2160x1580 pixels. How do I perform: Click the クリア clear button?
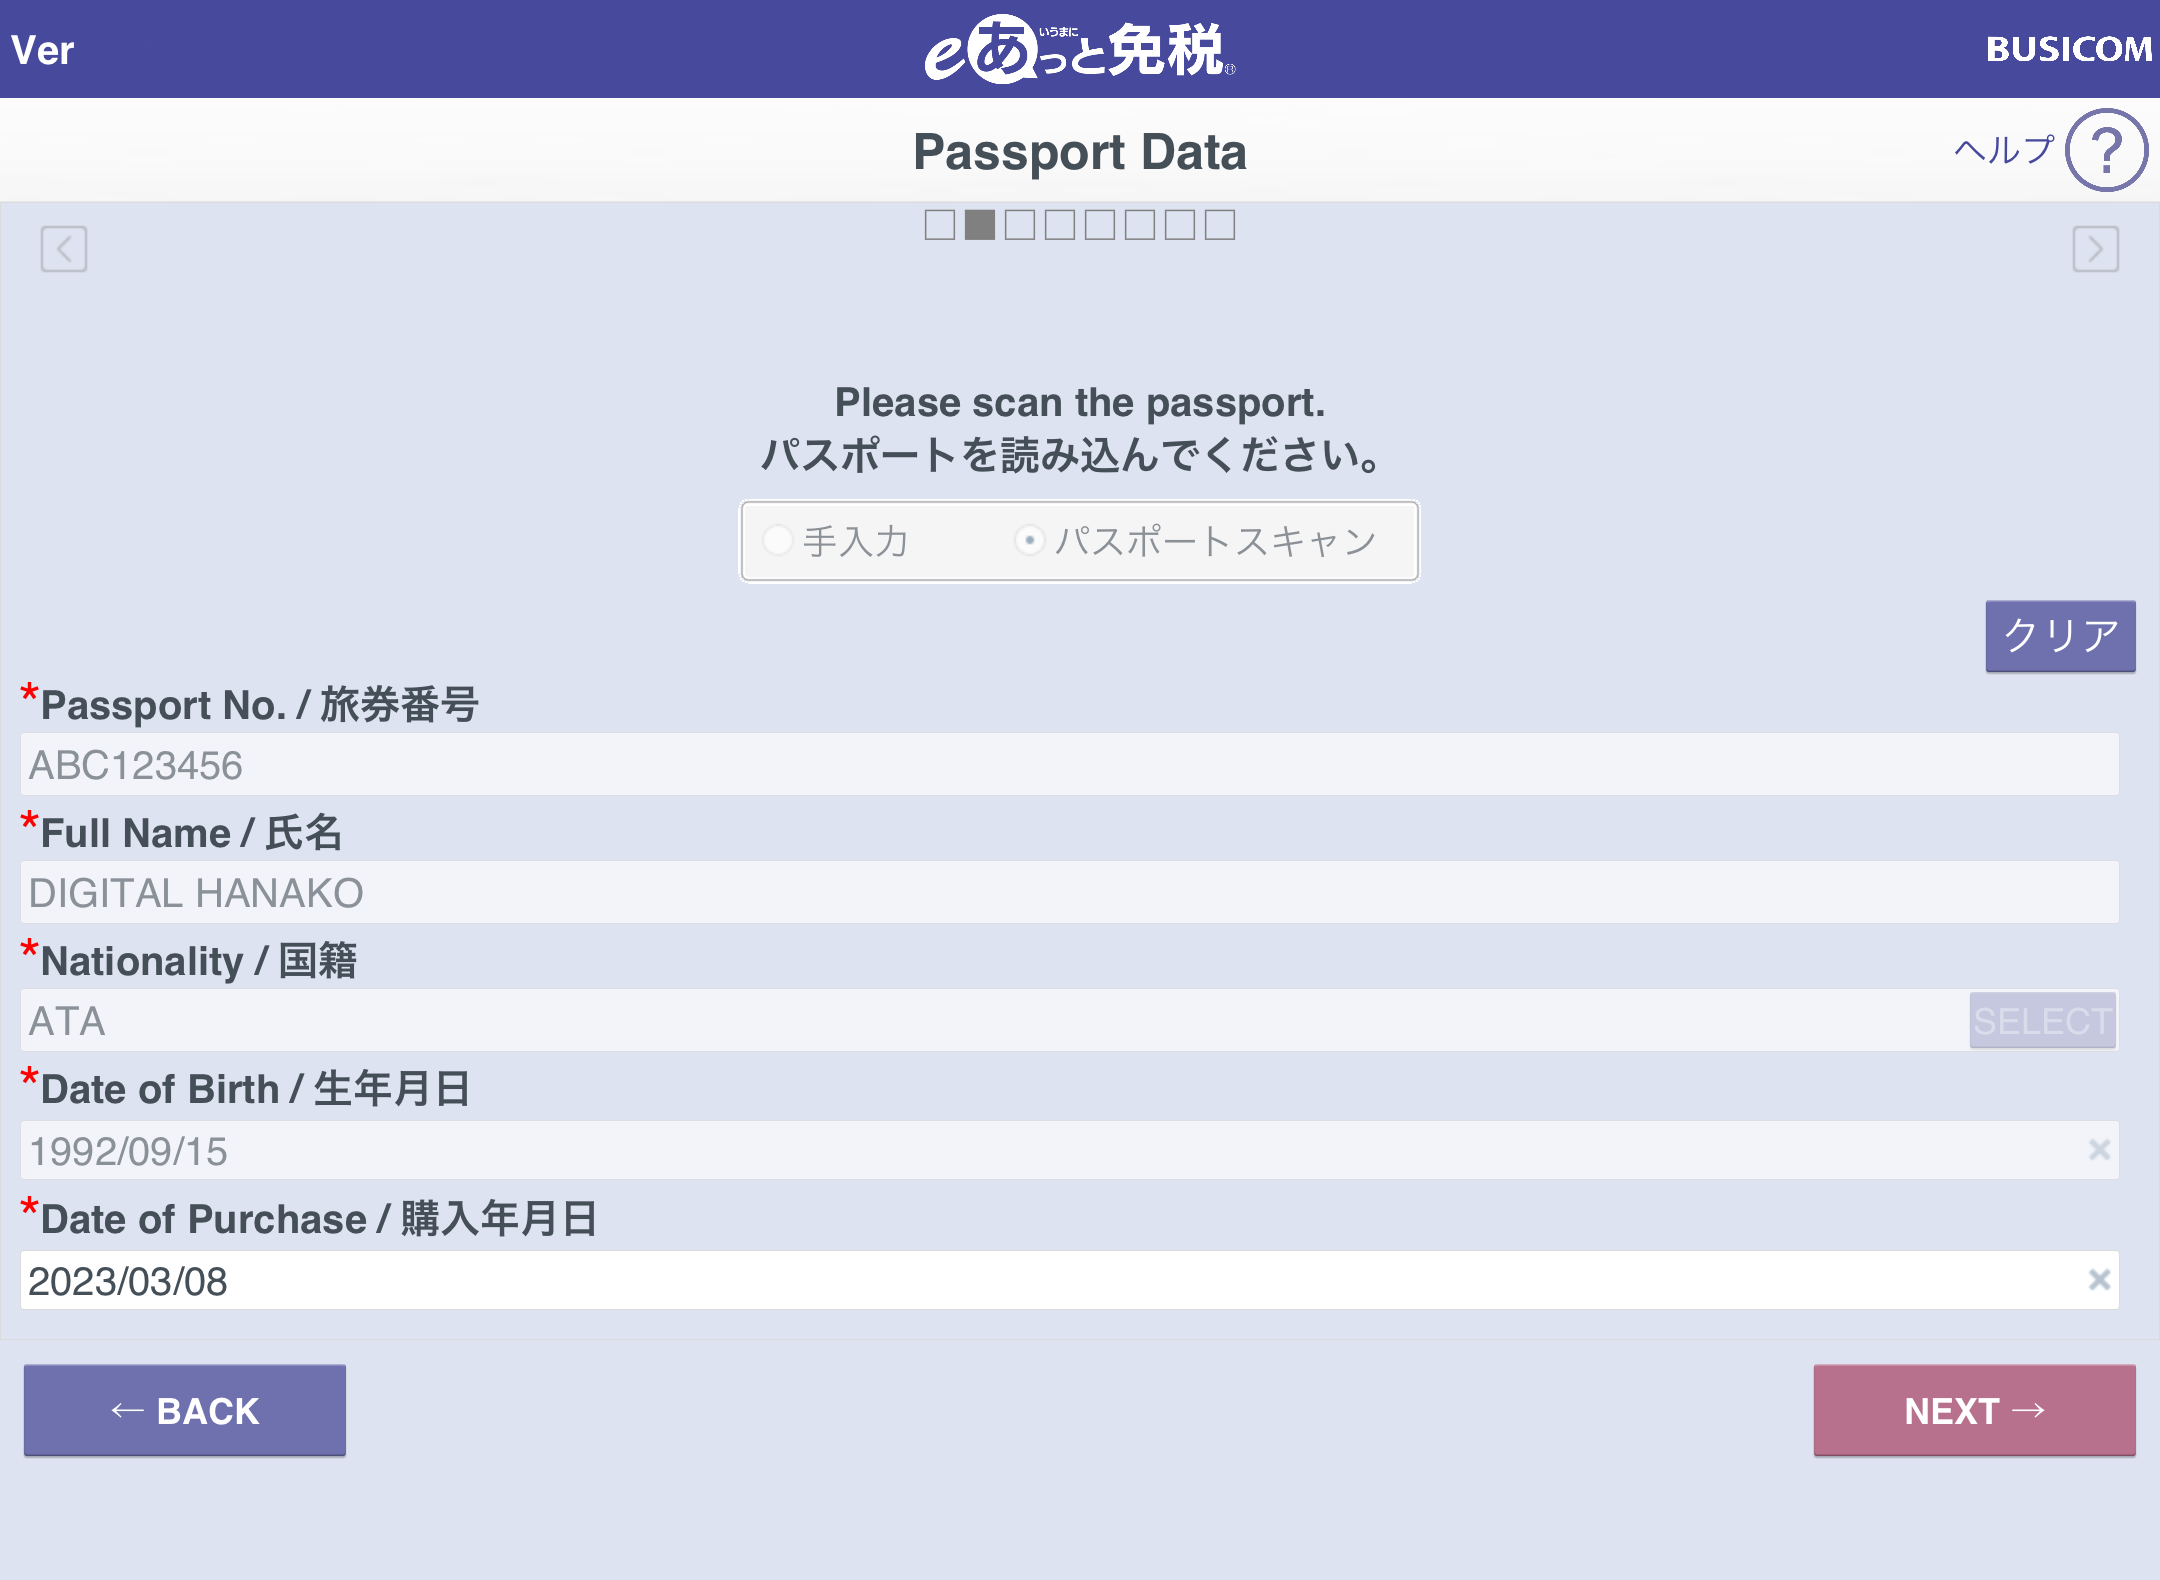pyautogui.click(x=2060, y=636)
